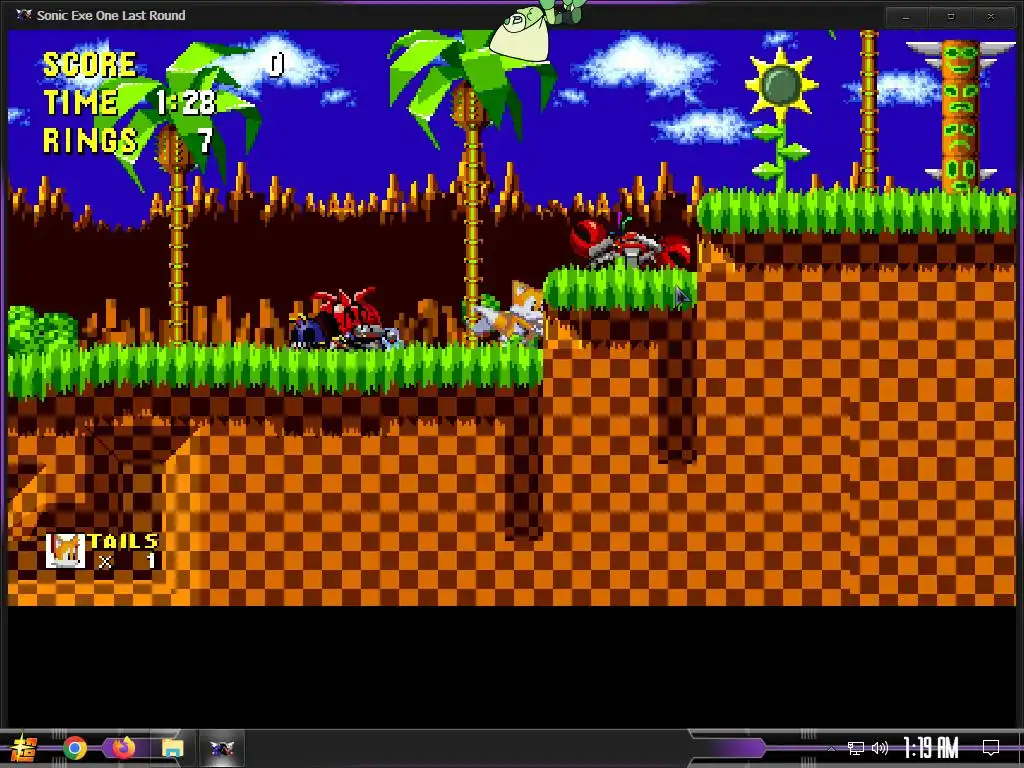The width and height of the screenshot is (1024, 768).
Task: Launch Google Chrome from the taskbar
Action: coord(75,748)
